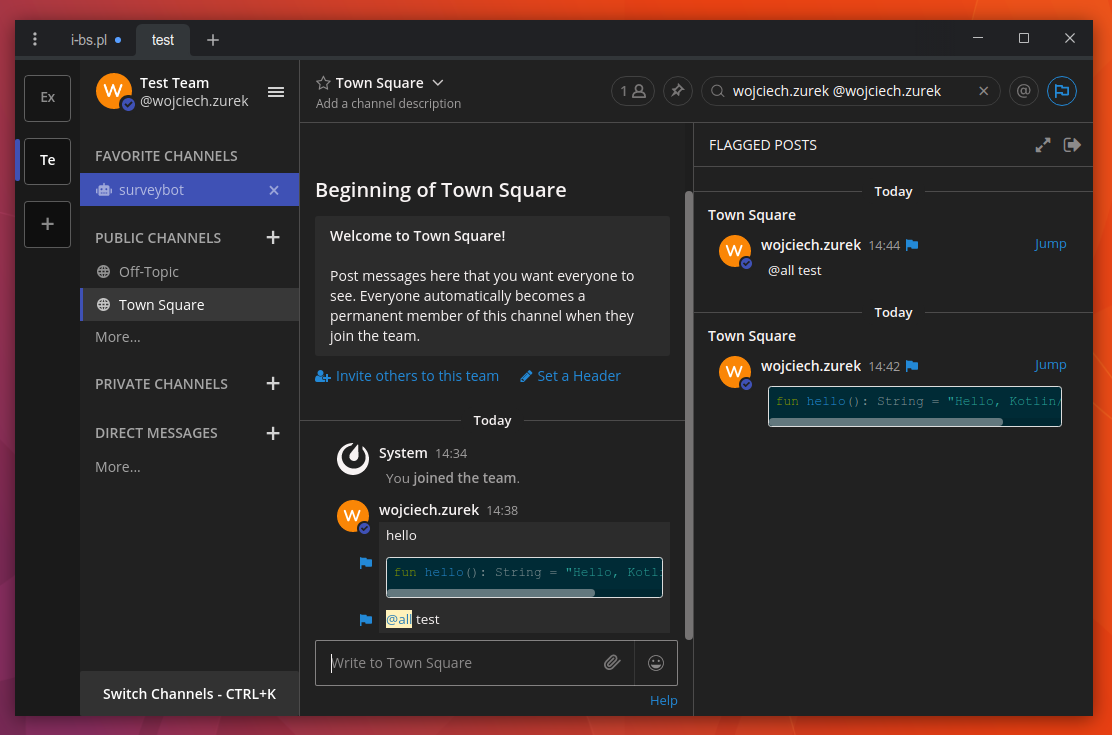Viewport: 1112px width, 735px height.
Task: Switch to the i-bs.pl server tab
Action: pos(96,40)
